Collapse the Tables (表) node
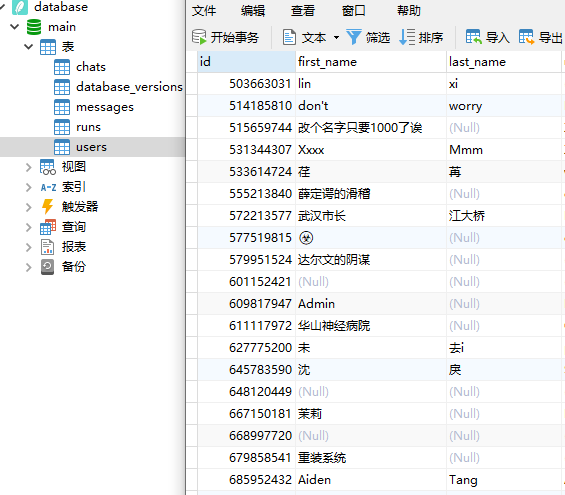The height and width of the screenshot is (495, 565). (28, 46)
